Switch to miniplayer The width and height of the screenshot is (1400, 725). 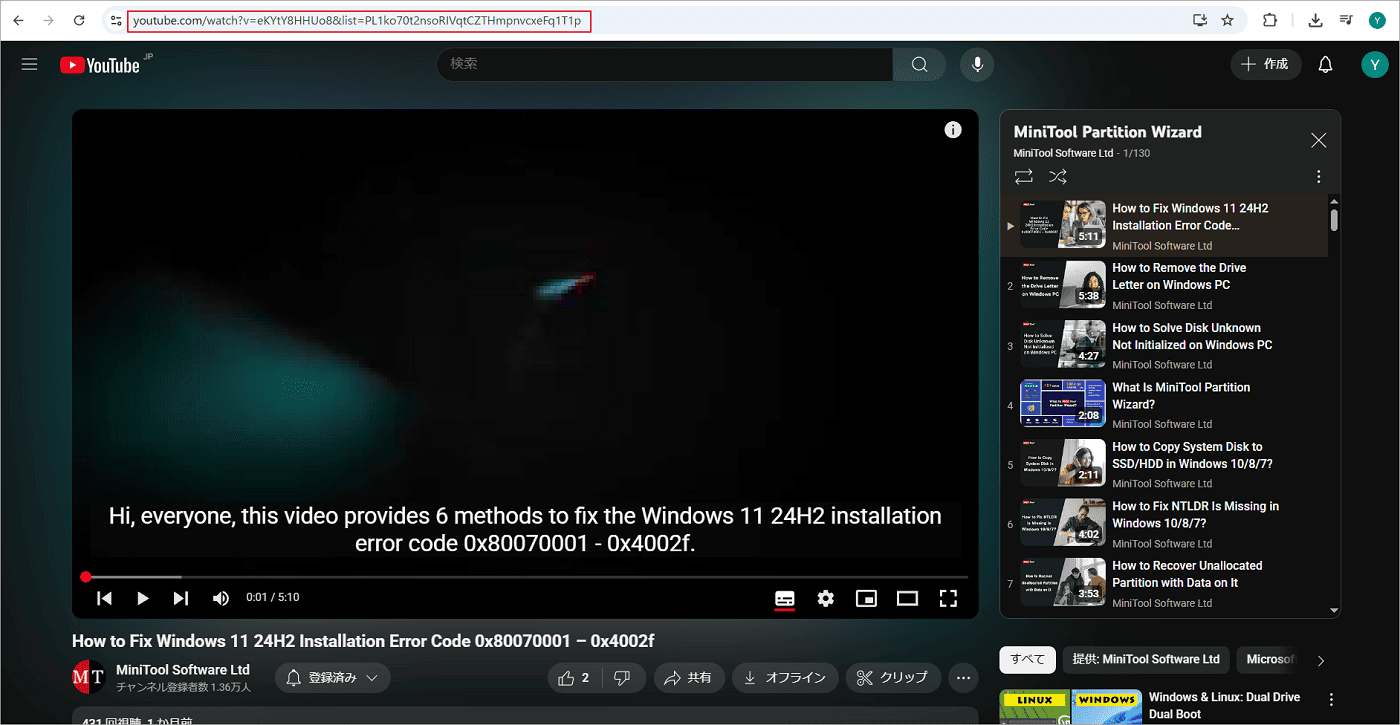coord(866,598)
